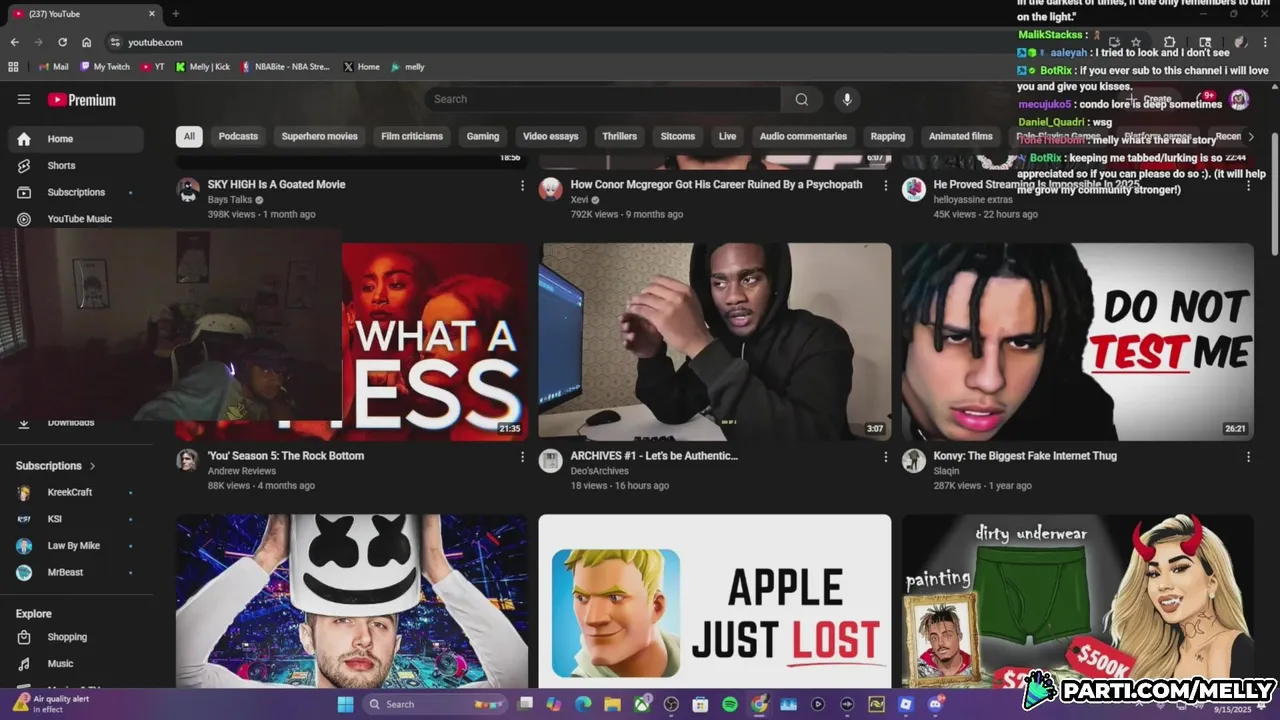Viewport: 1280px width, 720px height.
Task: Open options menu for SKY HIGH video
Action: pos(522,185)
